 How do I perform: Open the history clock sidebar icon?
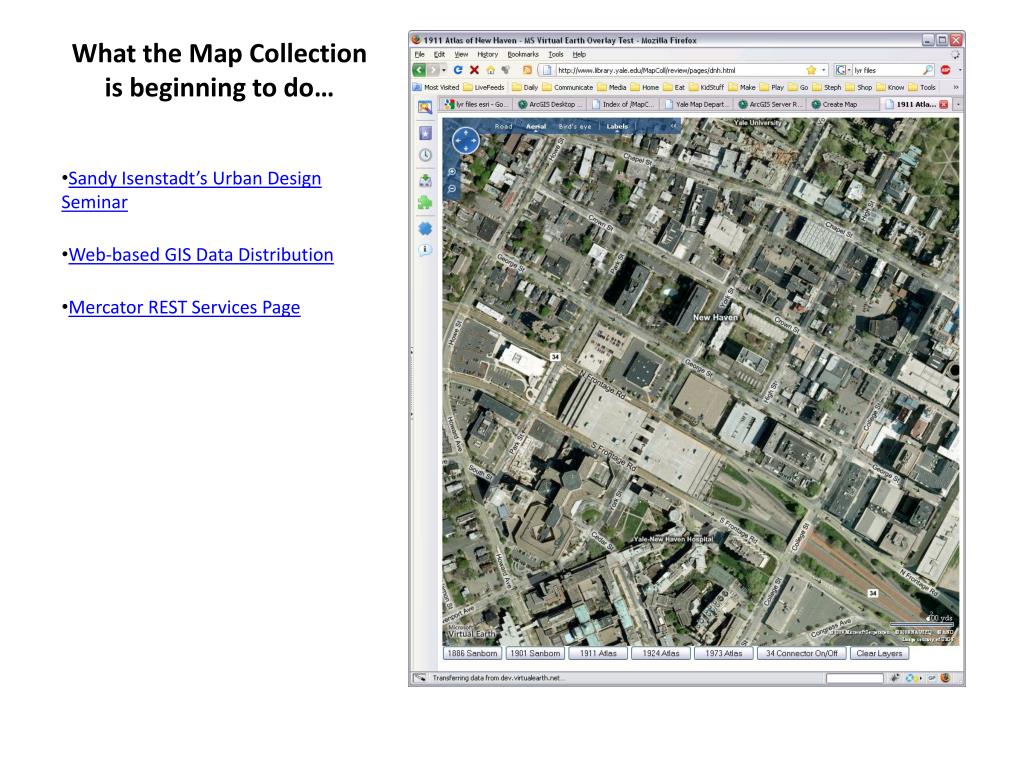tap(425, 155)
